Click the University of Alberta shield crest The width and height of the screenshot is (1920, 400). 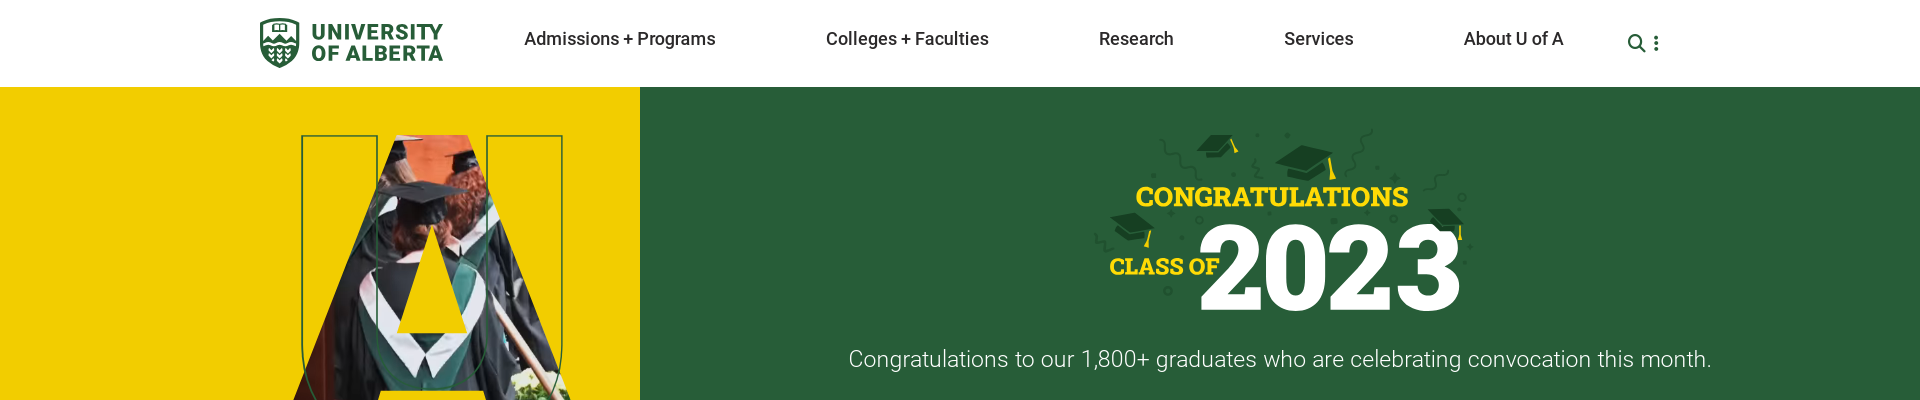coord(279,43)
